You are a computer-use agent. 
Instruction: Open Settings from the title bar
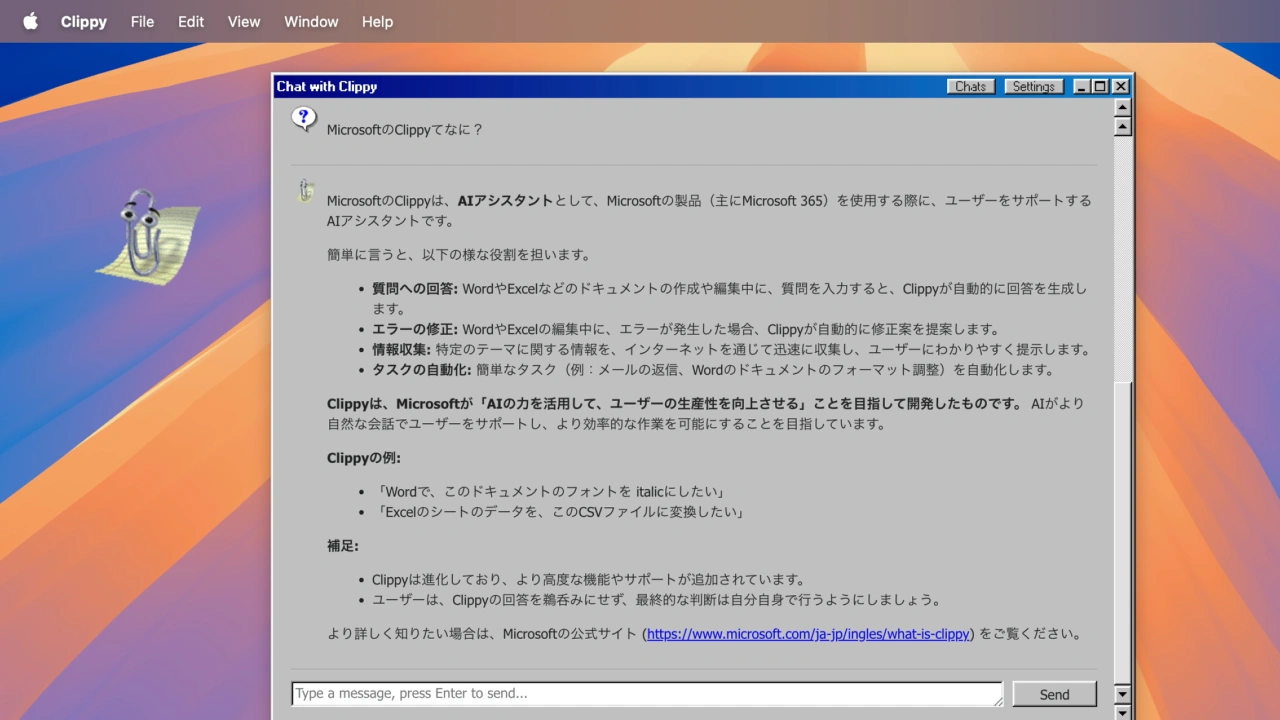click(x=1033, y=87)
